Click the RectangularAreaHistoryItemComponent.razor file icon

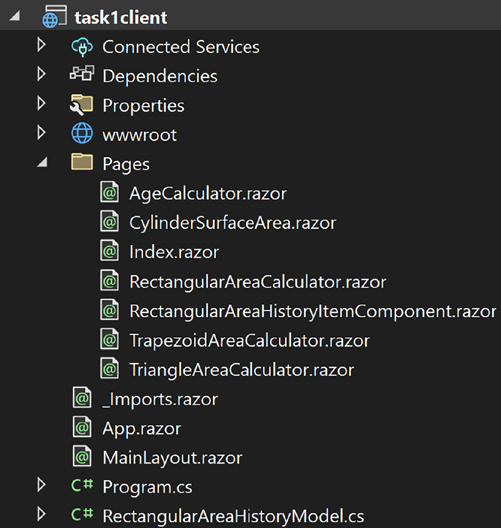[109, 309]
